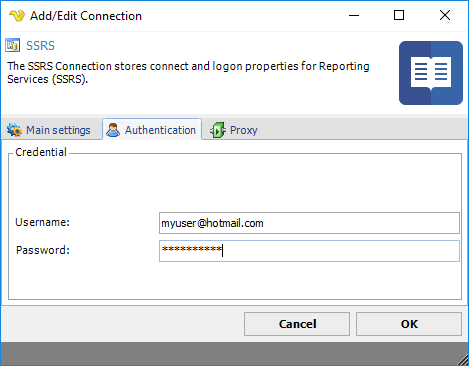Viewport: 469px width, 366px height.
Task: Click the Username label
Action: click(x=43, y=222)
